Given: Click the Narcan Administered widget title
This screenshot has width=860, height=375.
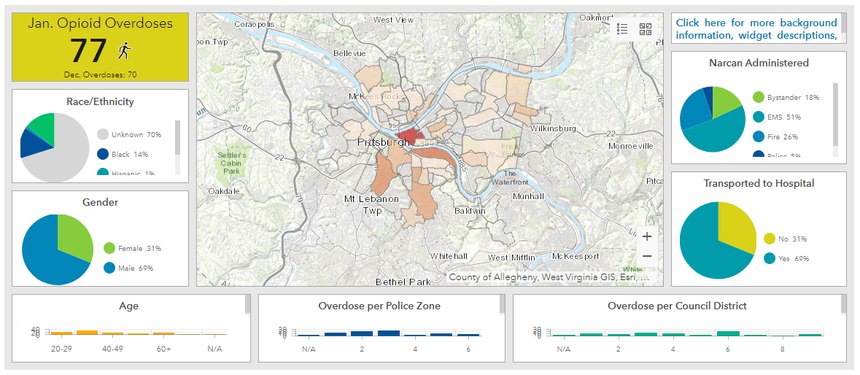Looking at the screenshot, I should tap(759, 62).
